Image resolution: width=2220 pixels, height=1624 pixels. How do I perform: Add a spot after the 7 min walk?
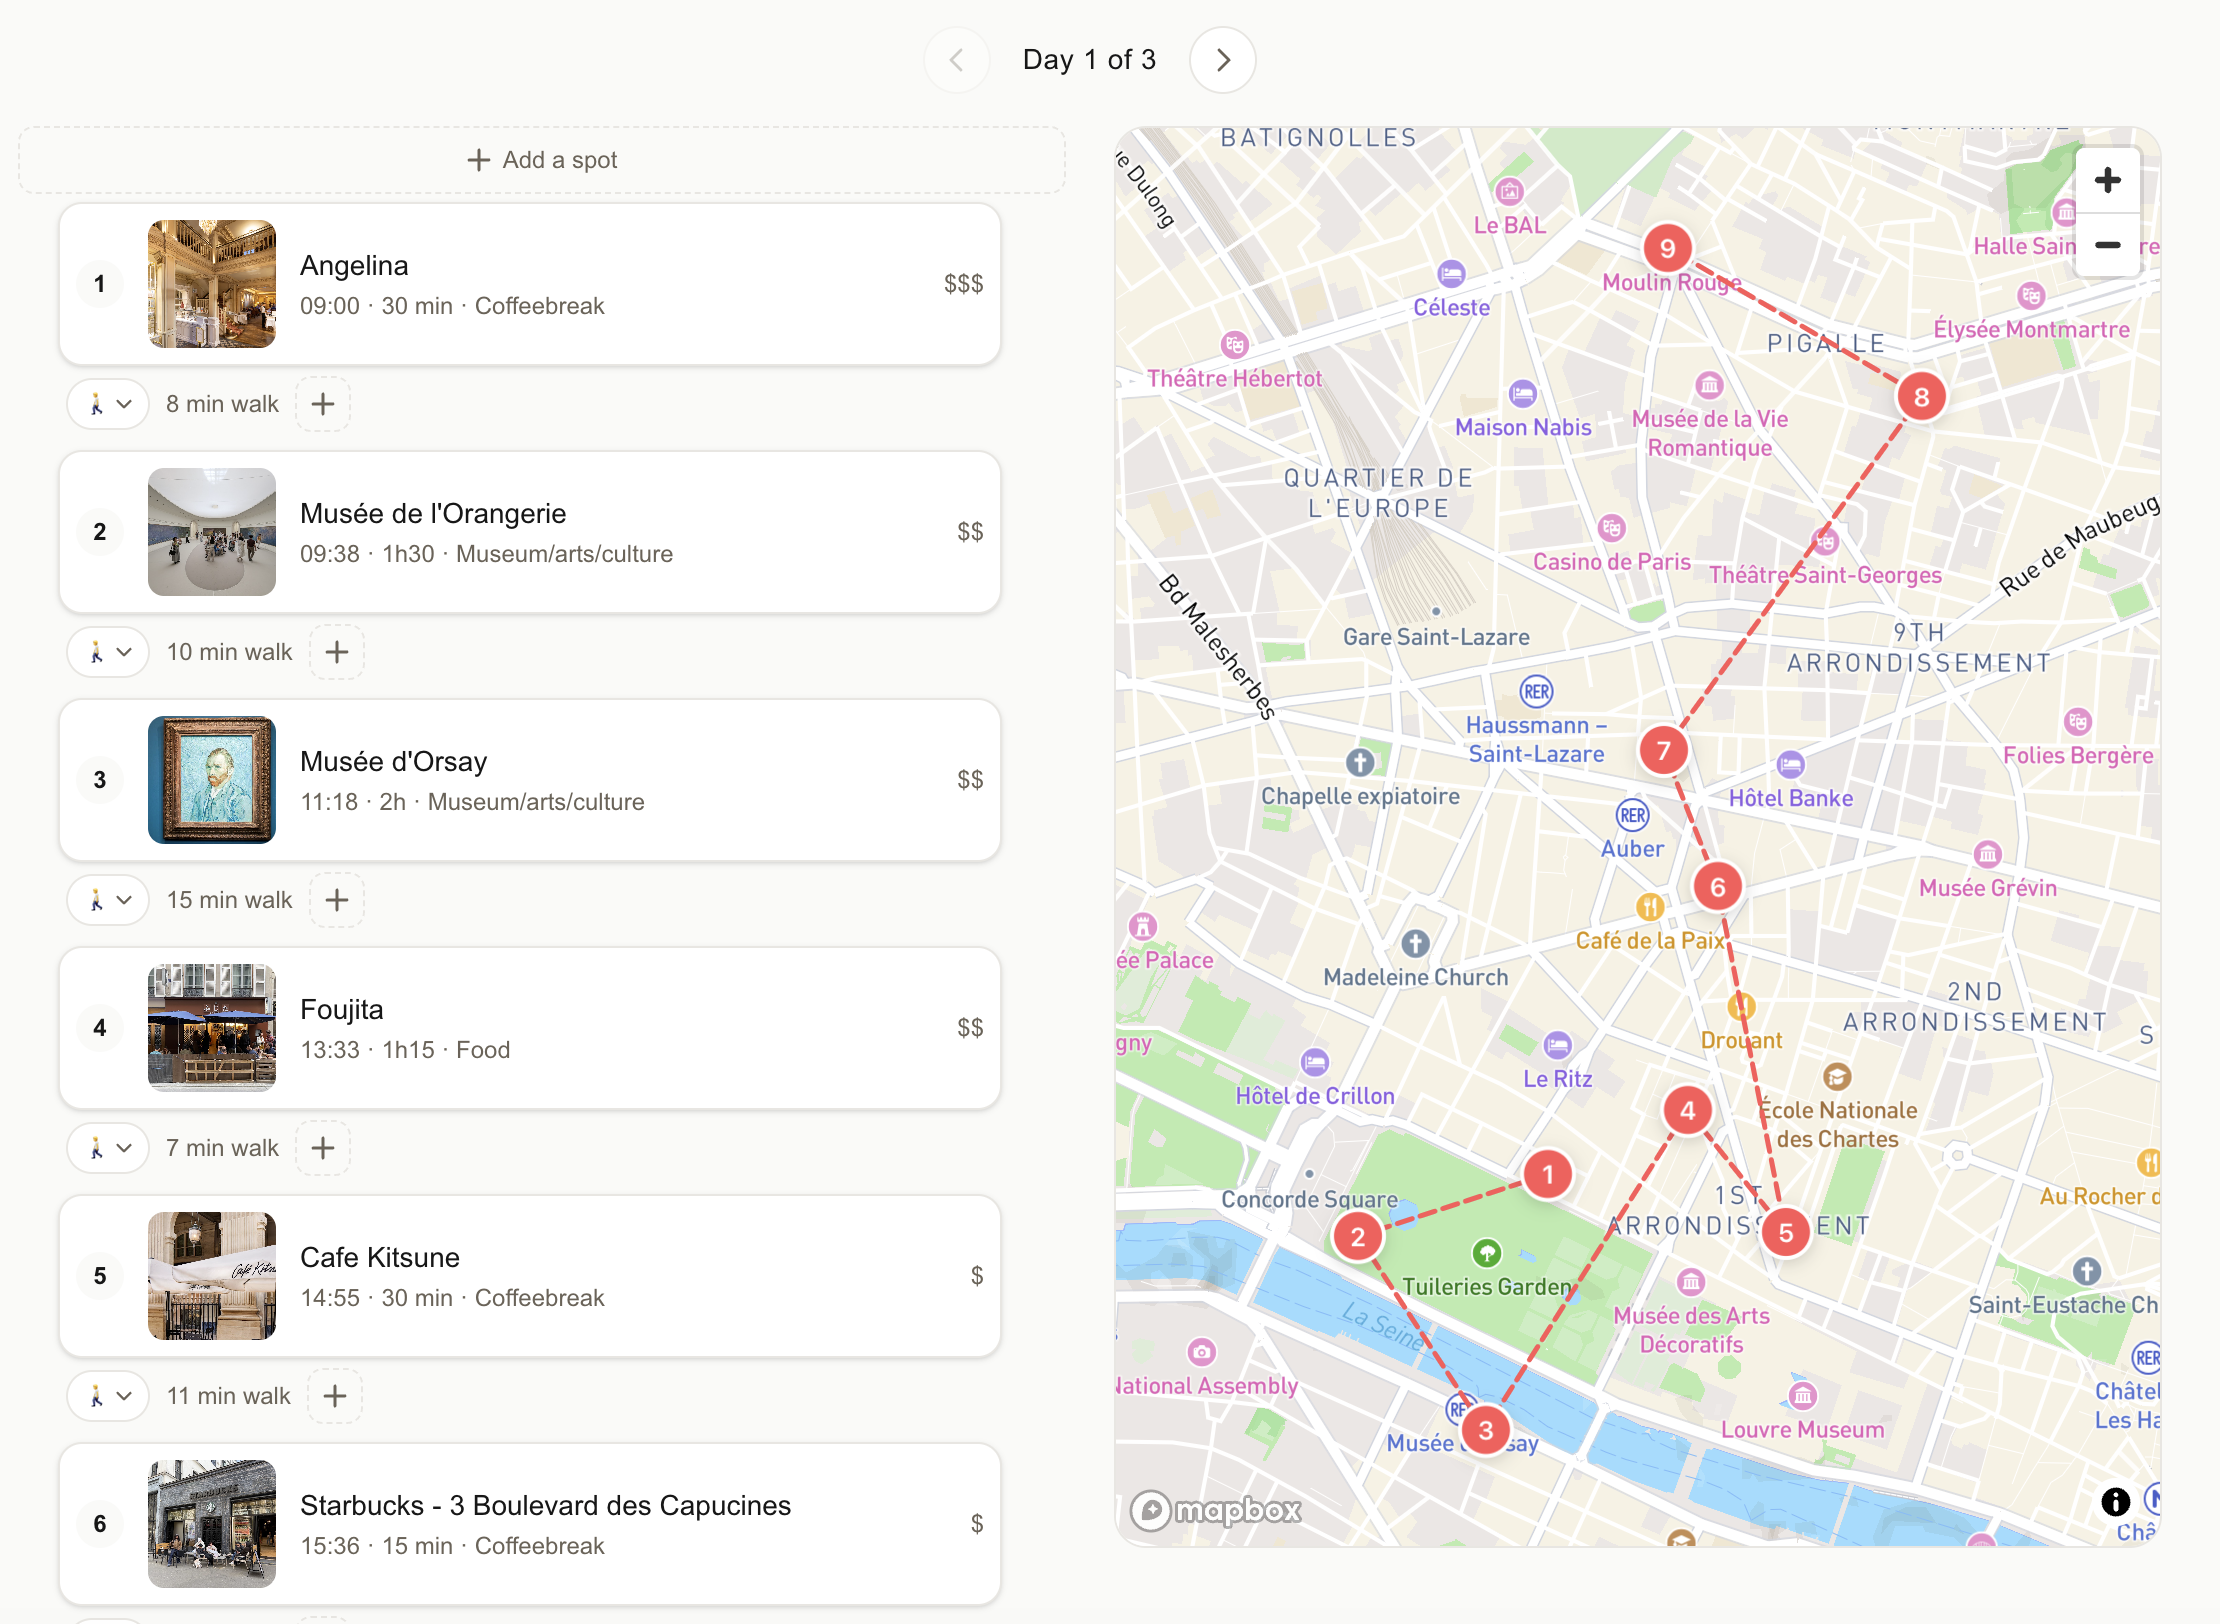coord(323,1148)
